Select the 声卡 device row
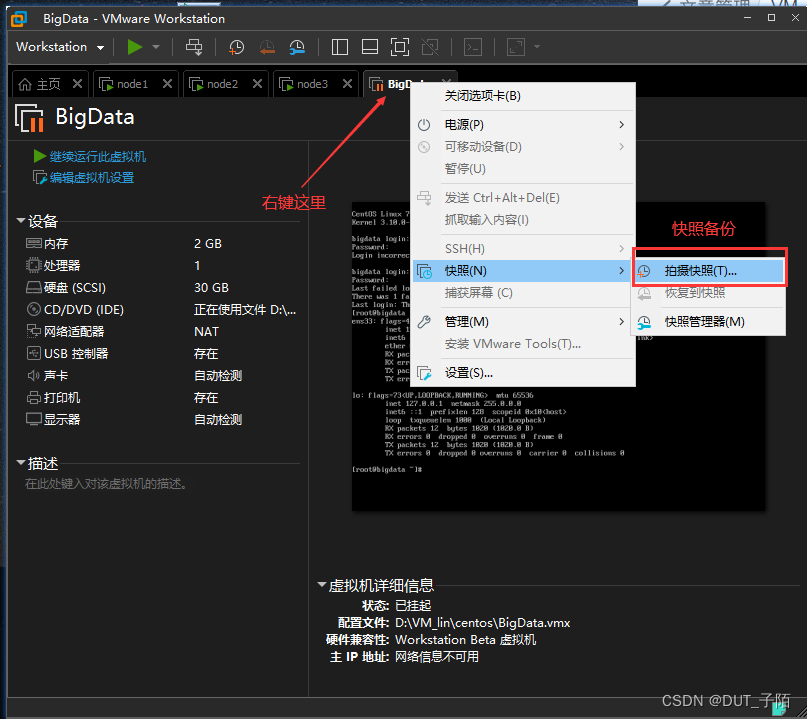This screenshot has height=719, width=807. tap(161, 376)
